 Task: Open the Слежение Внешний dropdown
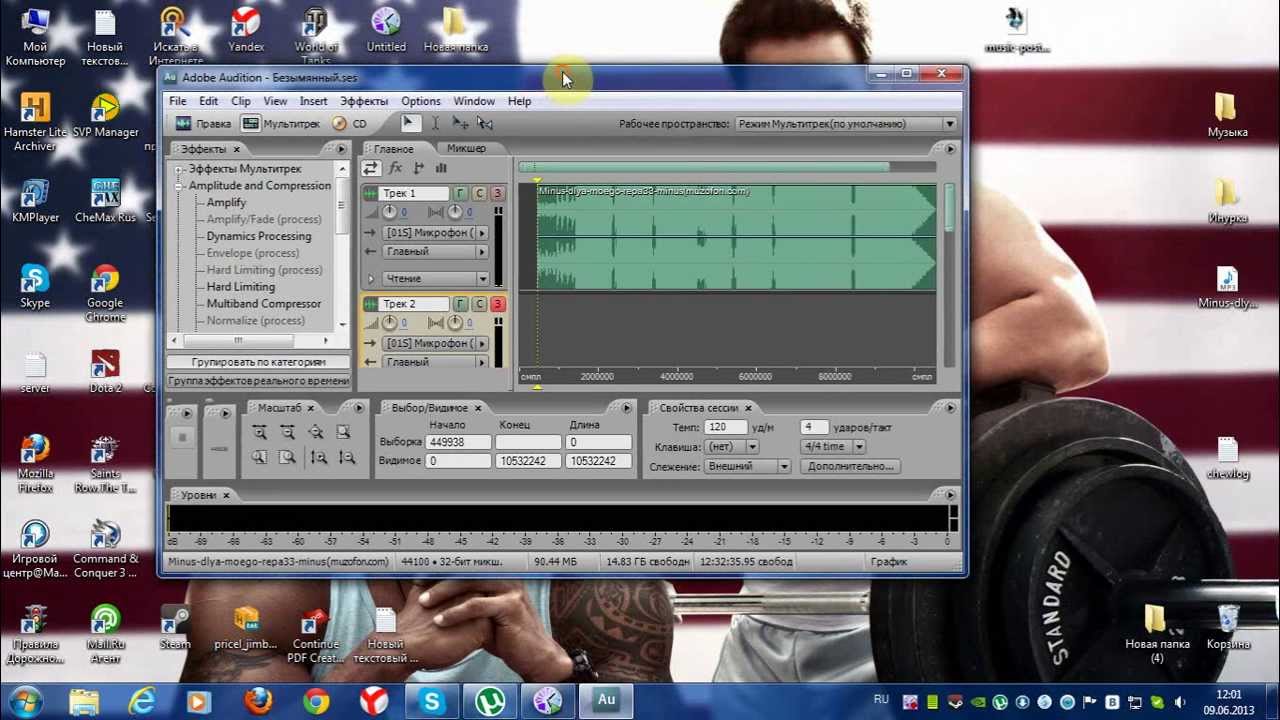tap(747, 466)
